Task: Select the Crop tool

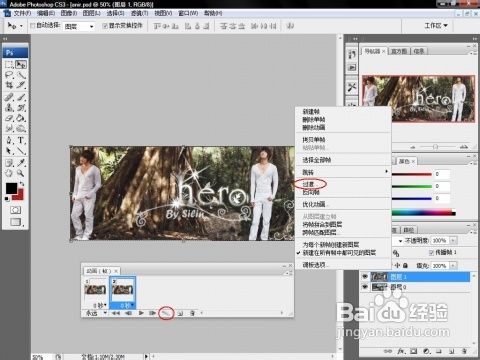Action: (x=9, y=86)
